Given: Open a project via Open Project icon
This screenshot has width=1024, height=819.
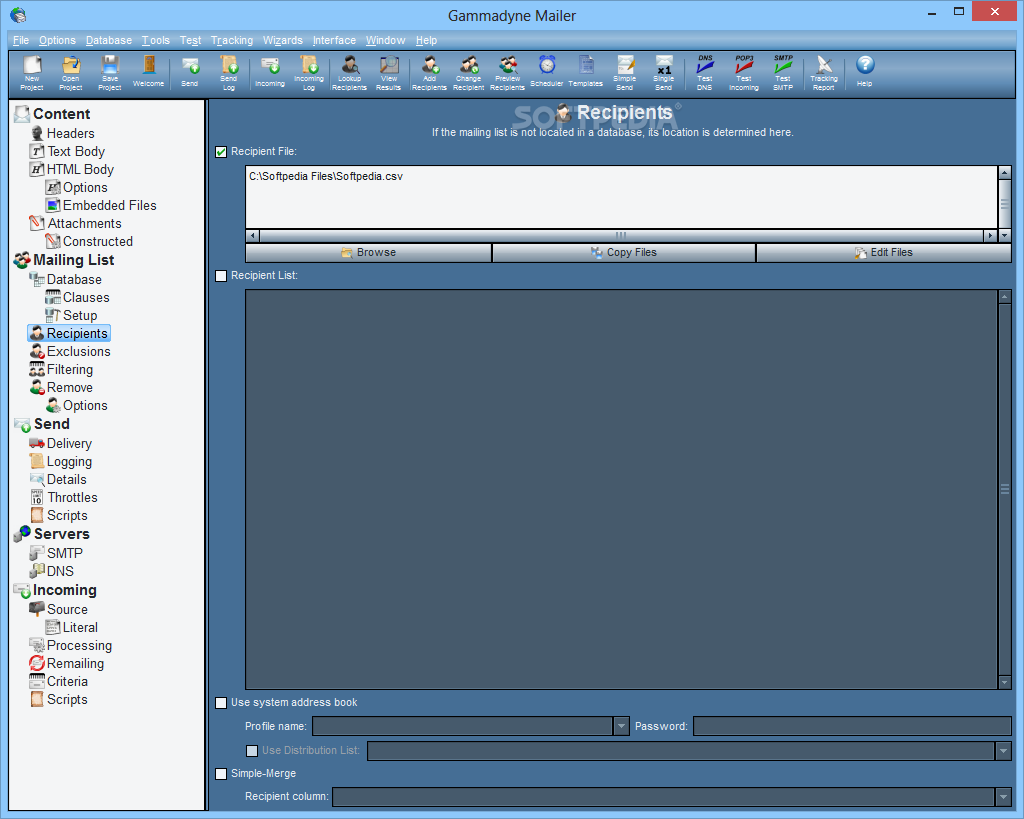Looking at the screenshot, I should [x=71, y=72].
